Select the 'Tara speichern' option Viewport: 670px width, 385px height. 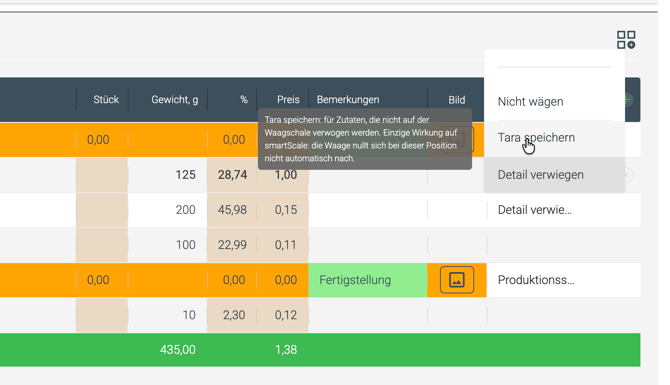pyautogui.click(x=554, y=138)
